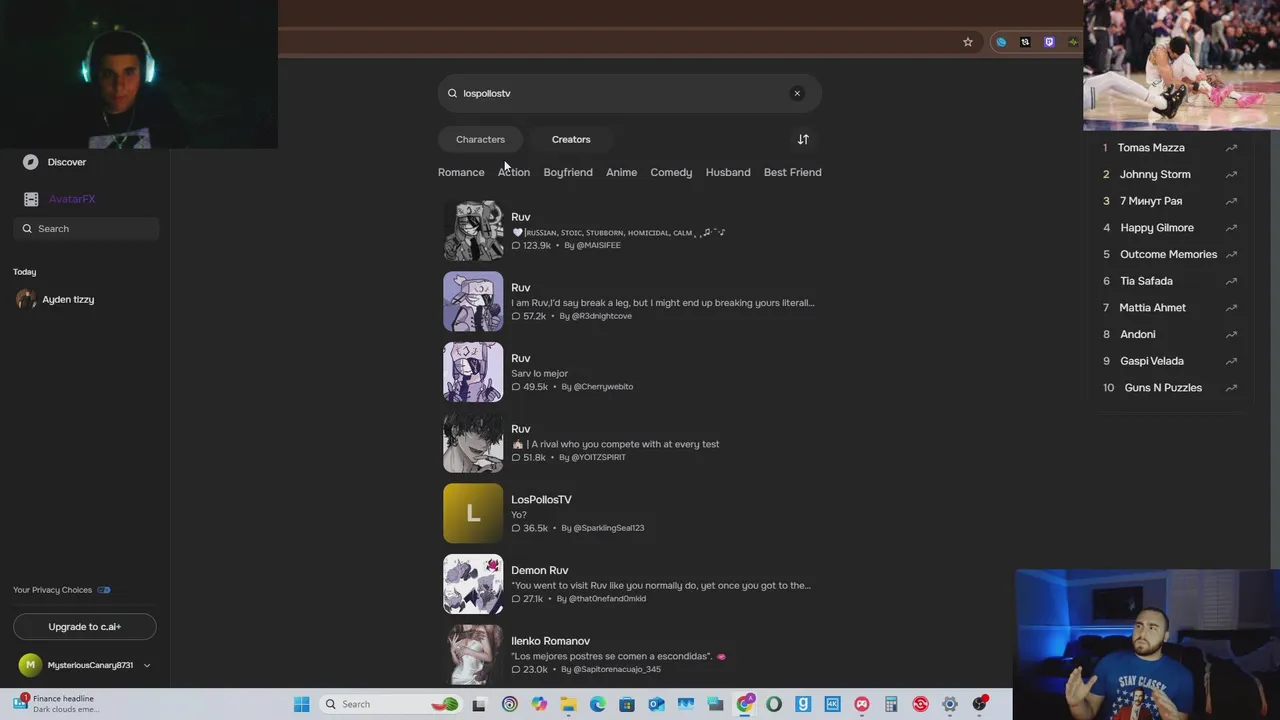This screenshot has height=720, width=1280.
Task: Click the Discover compass icon
Action: coord(30,162)
